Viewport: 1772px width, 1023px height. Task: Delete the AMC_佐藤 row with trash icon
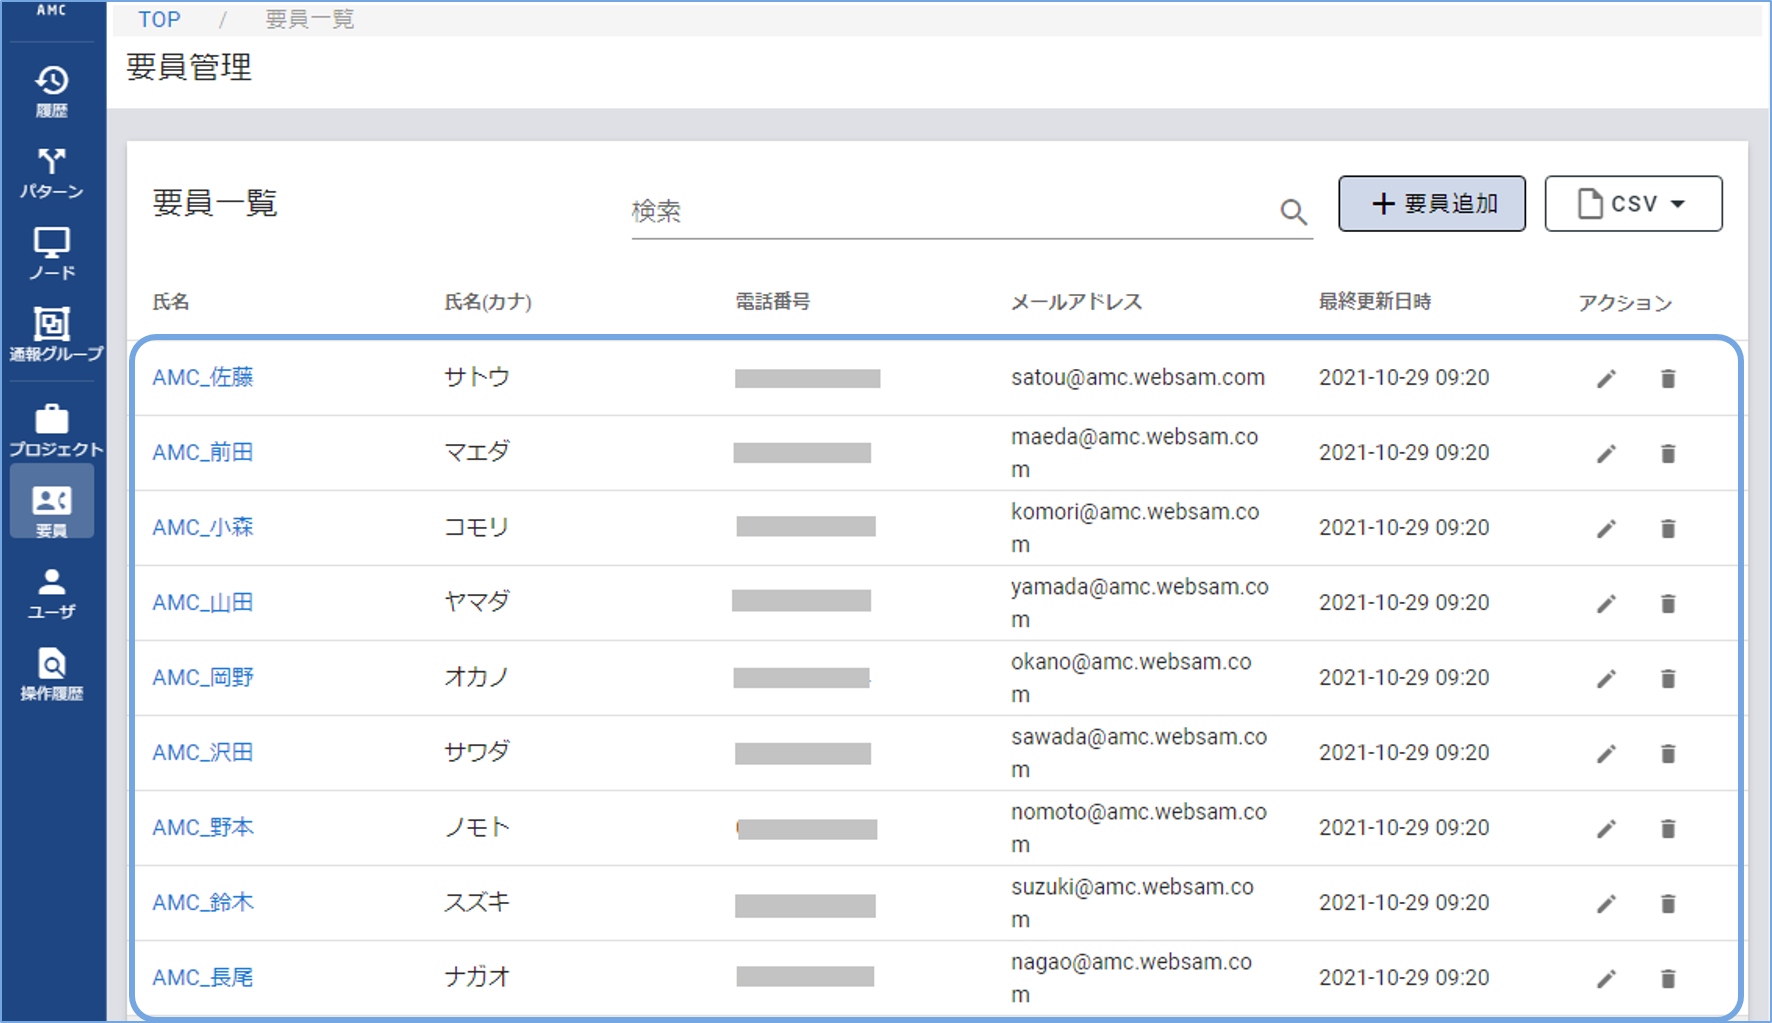(1668, 378)
